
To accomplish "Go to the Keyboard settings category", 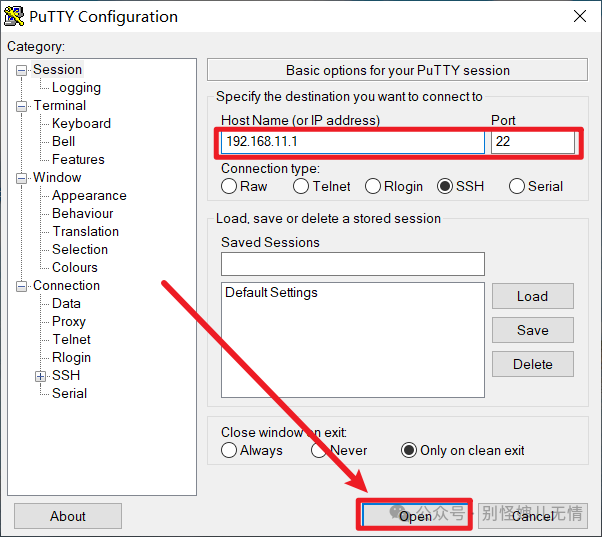I will (x=81, y=124).
